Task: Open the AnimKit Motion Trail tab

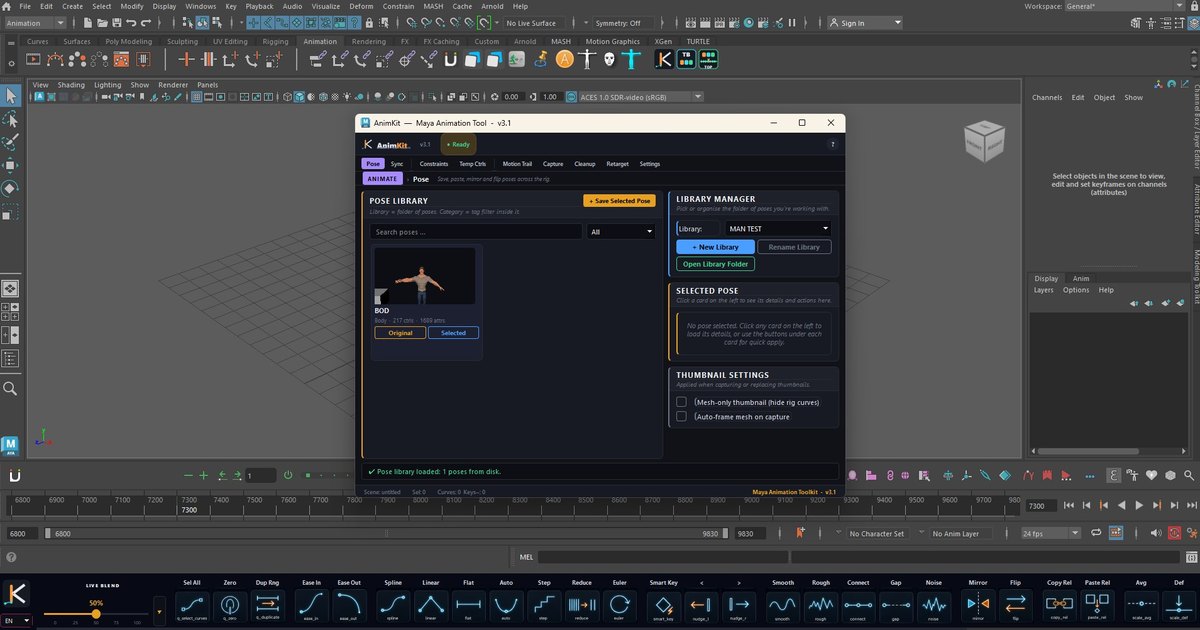Action: (517, 164)
